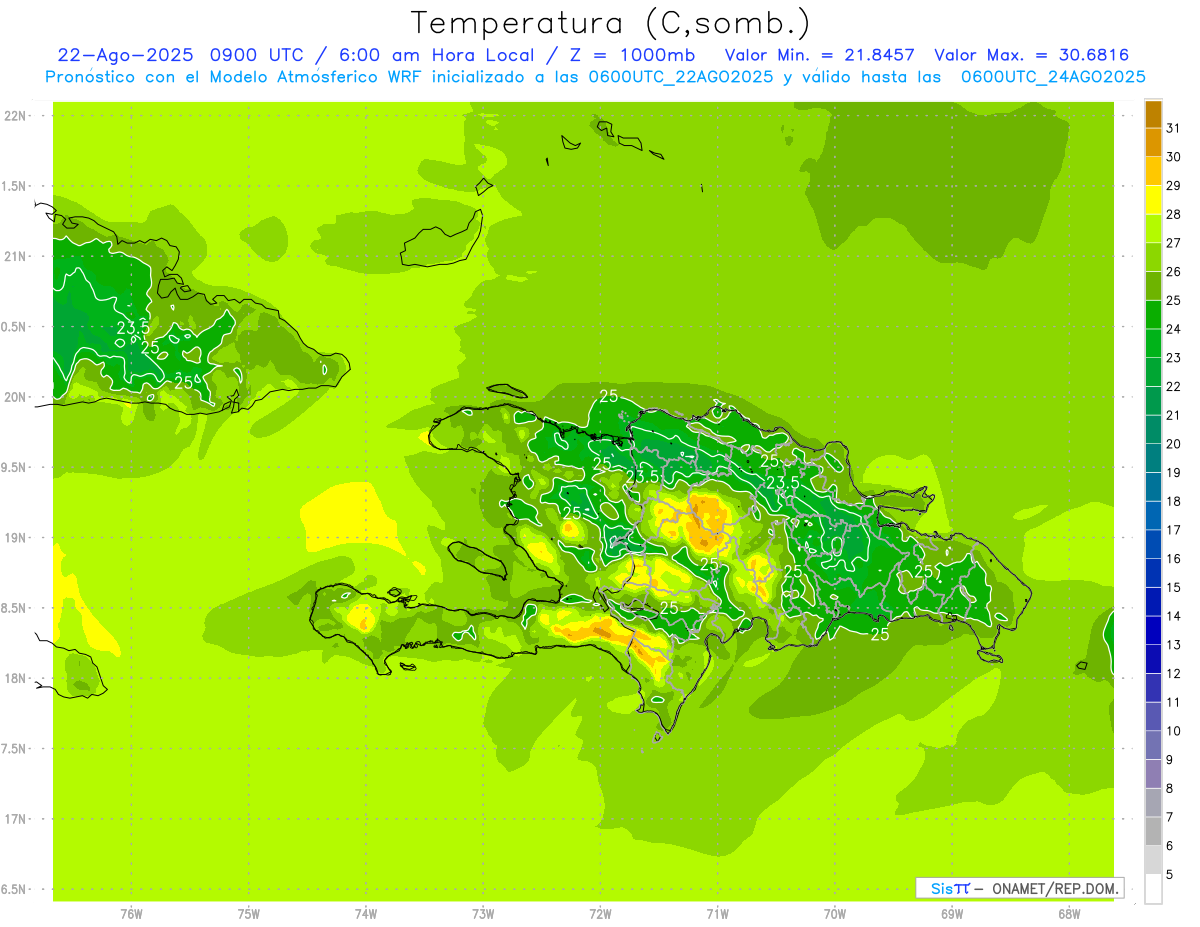Viewport: 1200px width, 927px height.
Task: Click the legend value '8'
Action: [1170, 788]
